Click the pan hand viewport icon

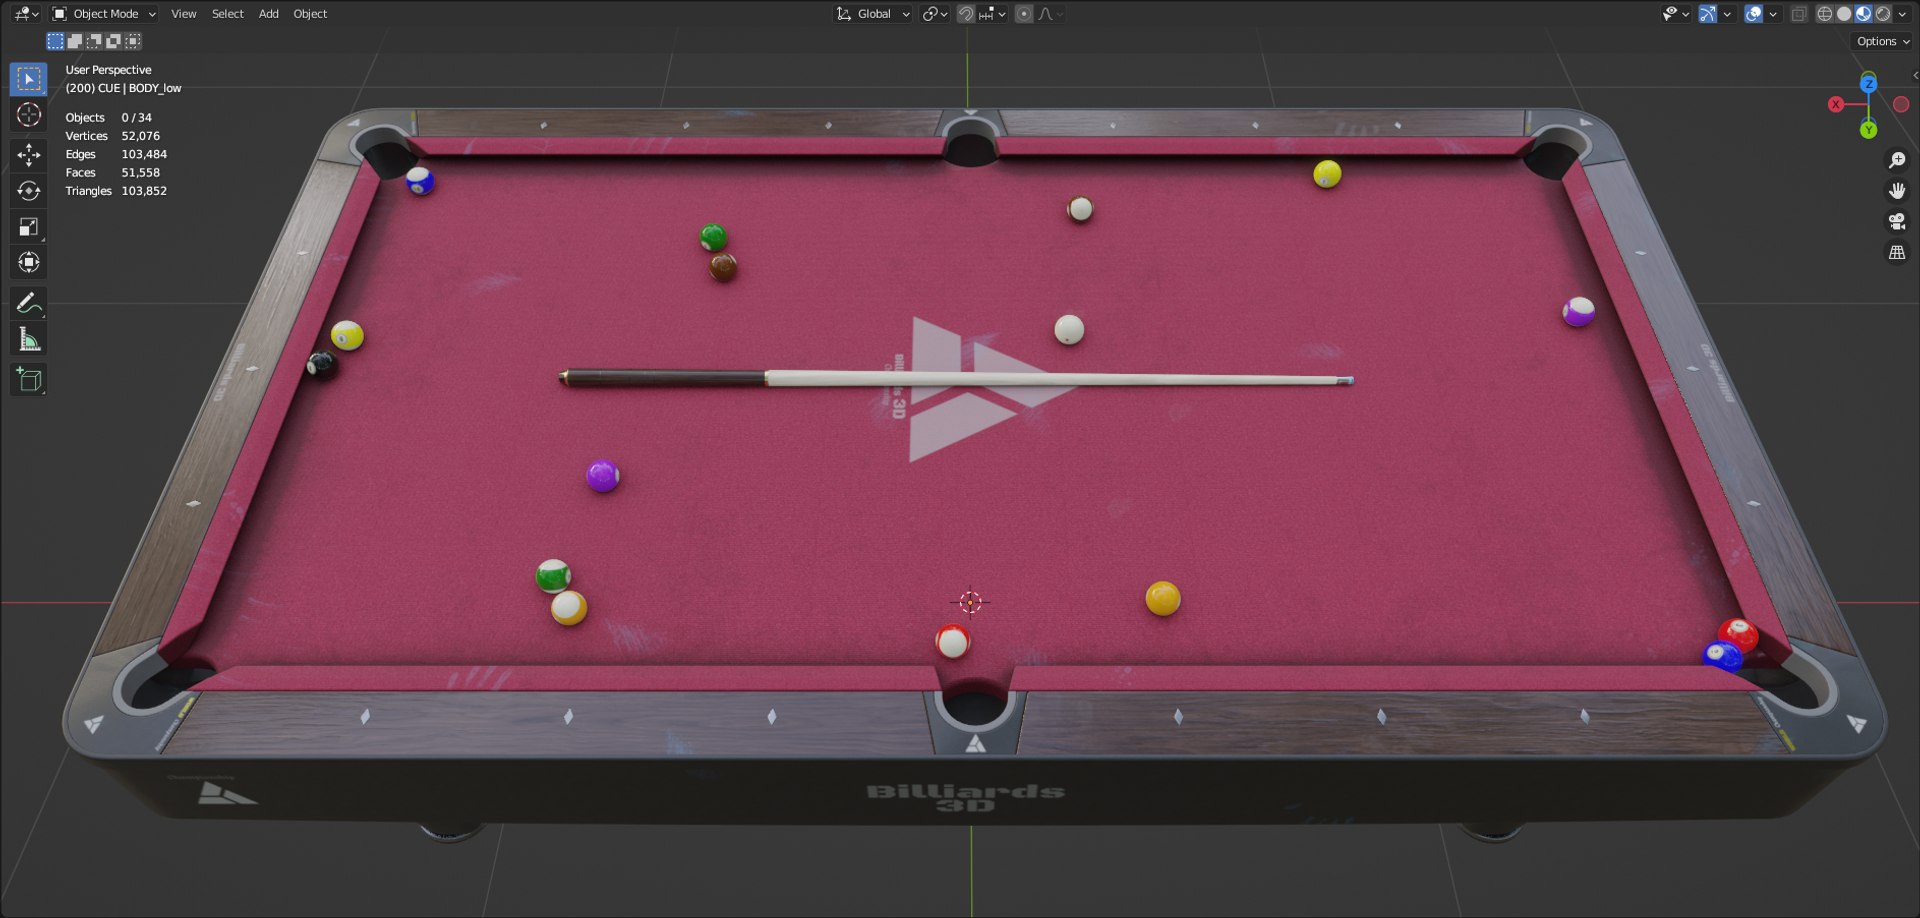1897,191
